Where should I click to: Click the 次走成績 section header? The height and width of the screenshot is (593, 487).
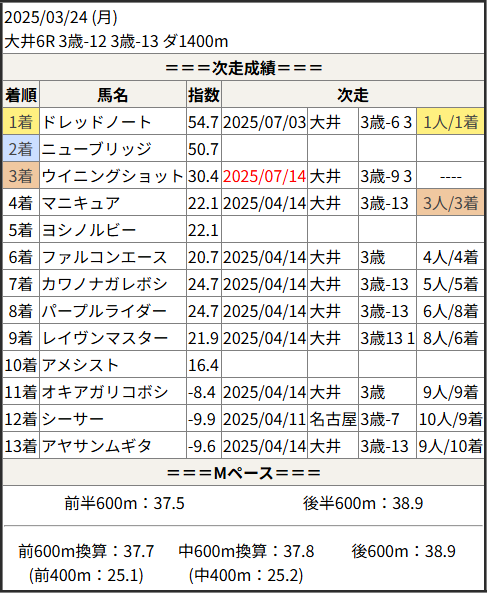click(x=244, y=68)
